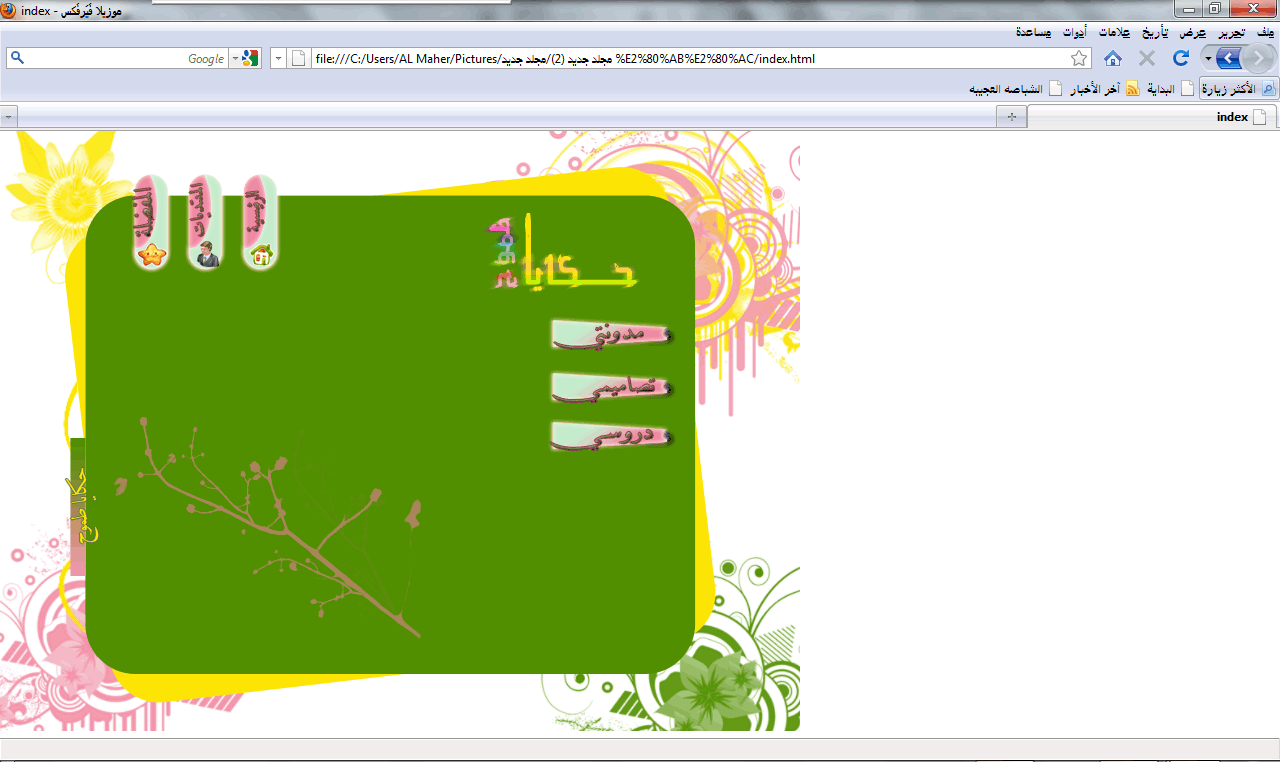
Task: Click the star icon pill on the webpage
Action: click(x=152, y=224)
